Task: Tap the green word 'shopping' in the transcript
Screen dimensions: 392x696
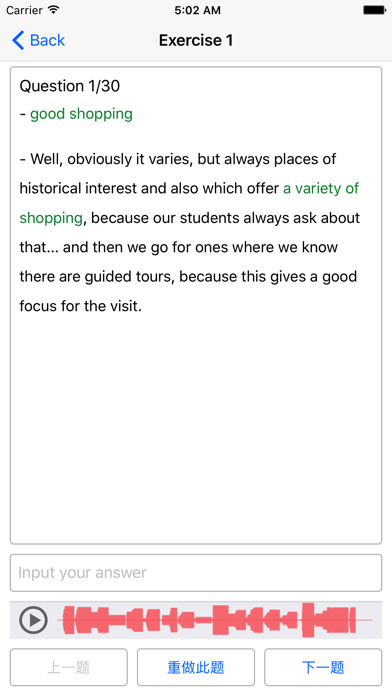Action: [x=51, y=218]
